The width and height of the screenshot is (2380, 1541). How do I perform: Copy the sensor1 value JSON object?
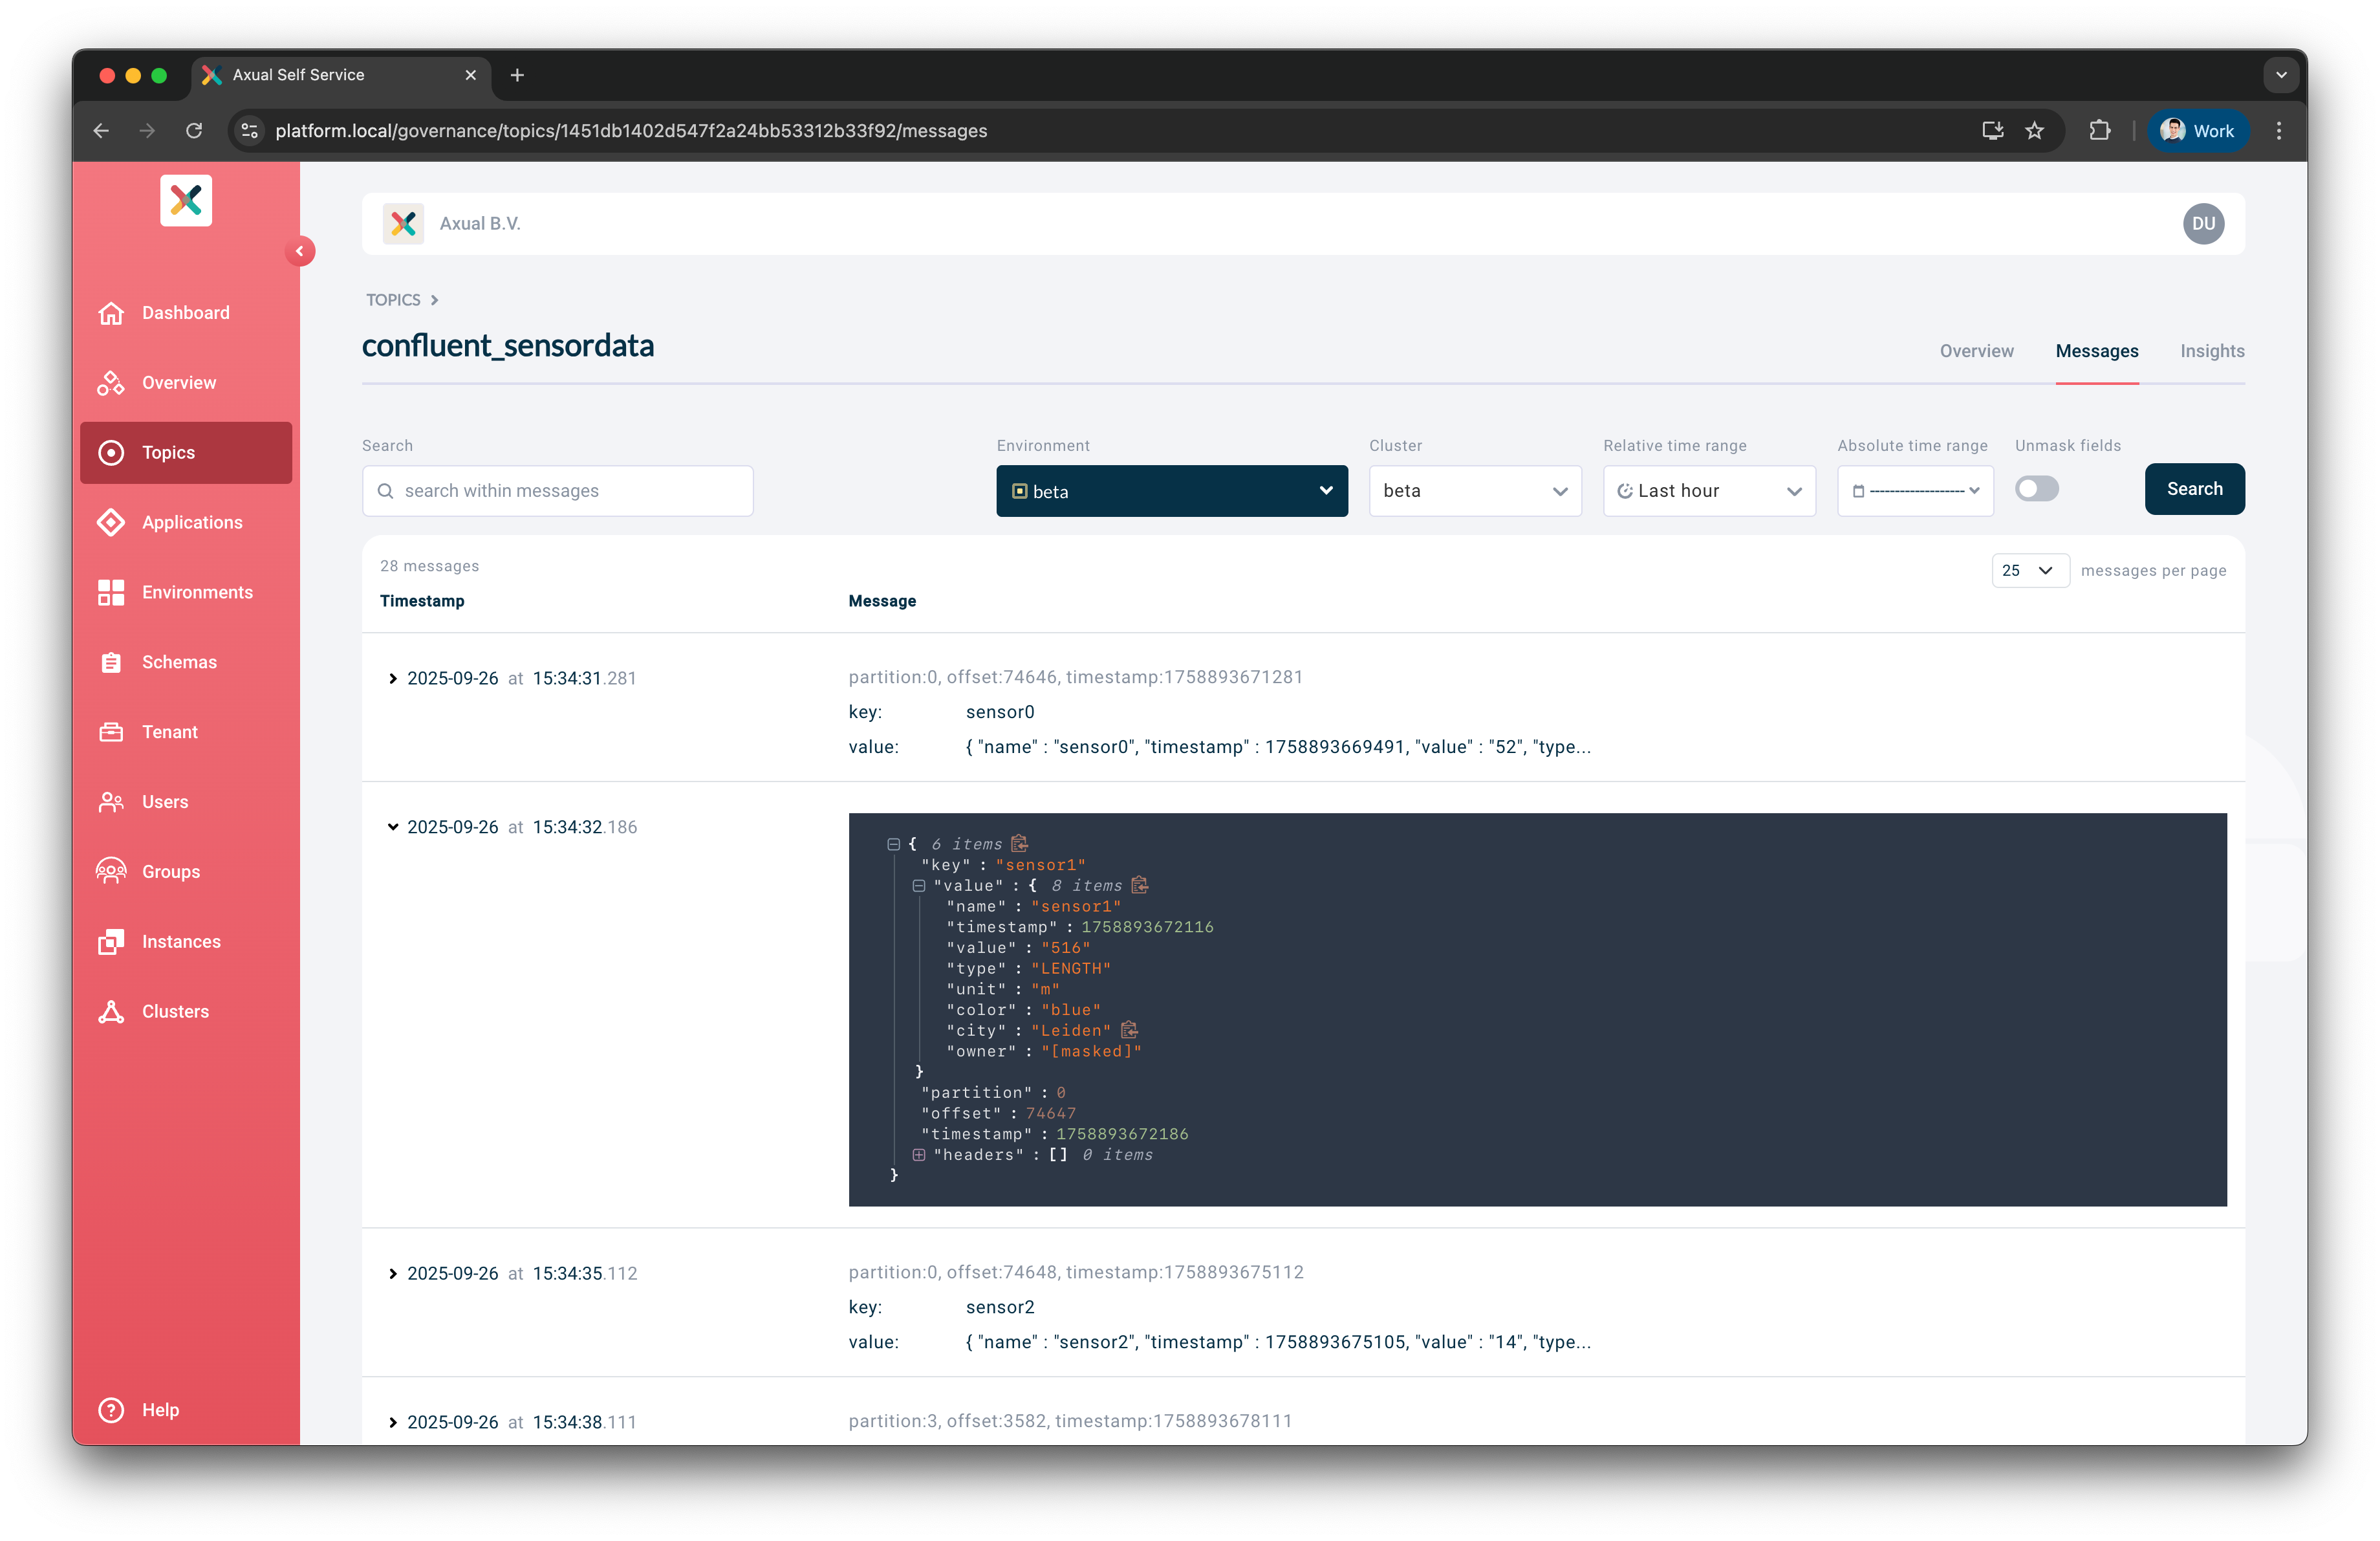pos(1139,885)
